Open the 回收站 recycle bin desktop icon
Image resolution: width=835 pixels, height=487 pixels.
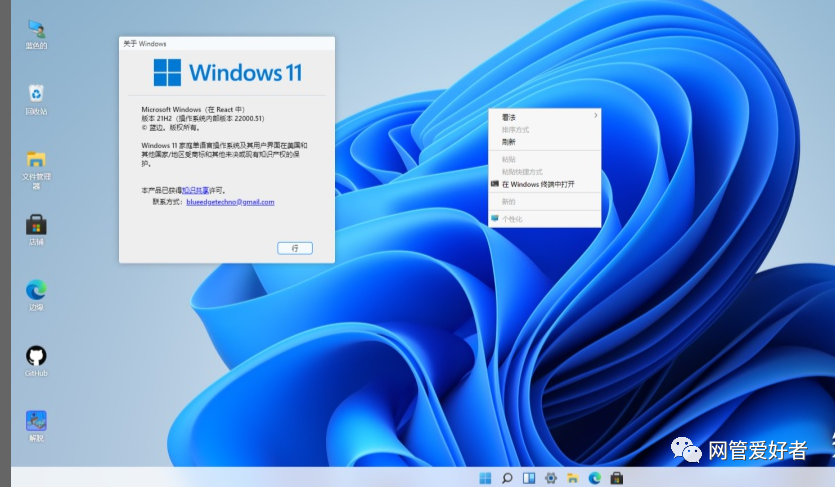36,94
